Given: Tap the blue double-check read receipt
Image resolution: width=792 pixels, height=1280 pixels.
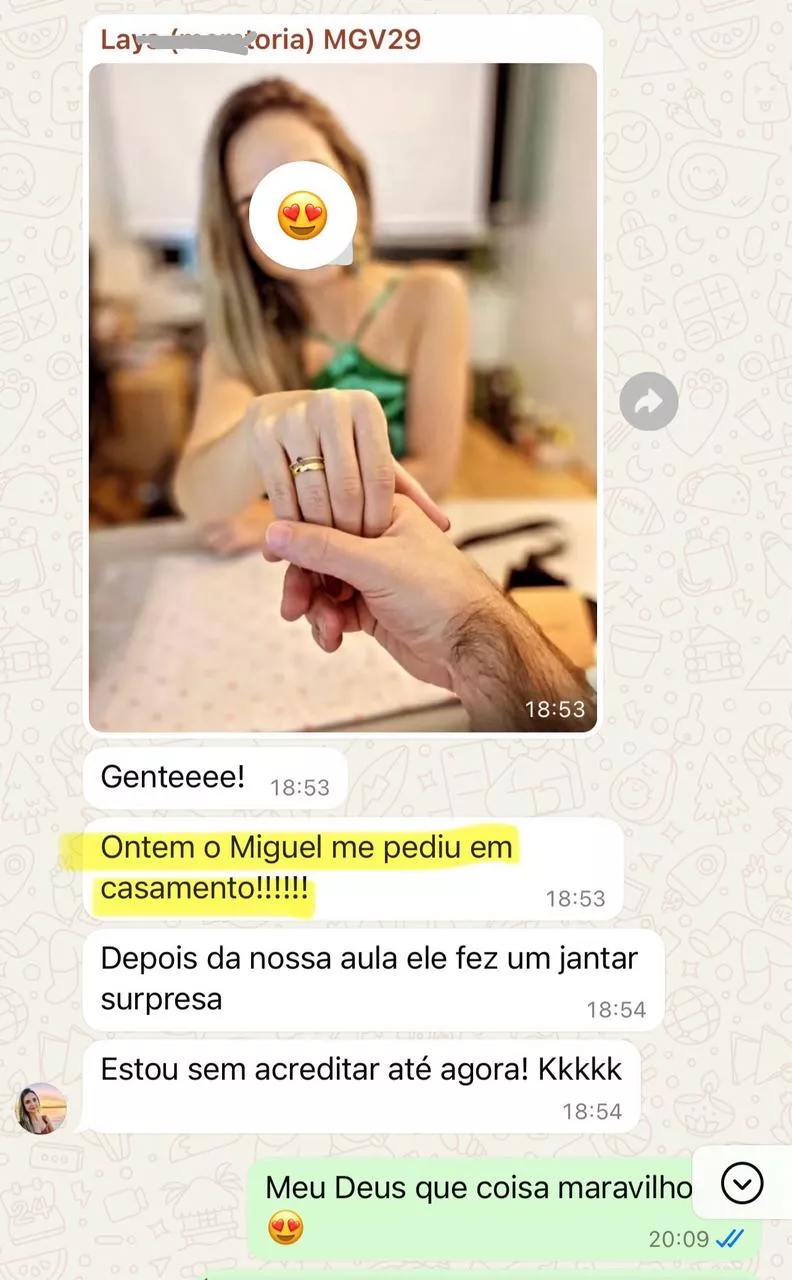Looking at the screenshot, I should coord(731,1239).
